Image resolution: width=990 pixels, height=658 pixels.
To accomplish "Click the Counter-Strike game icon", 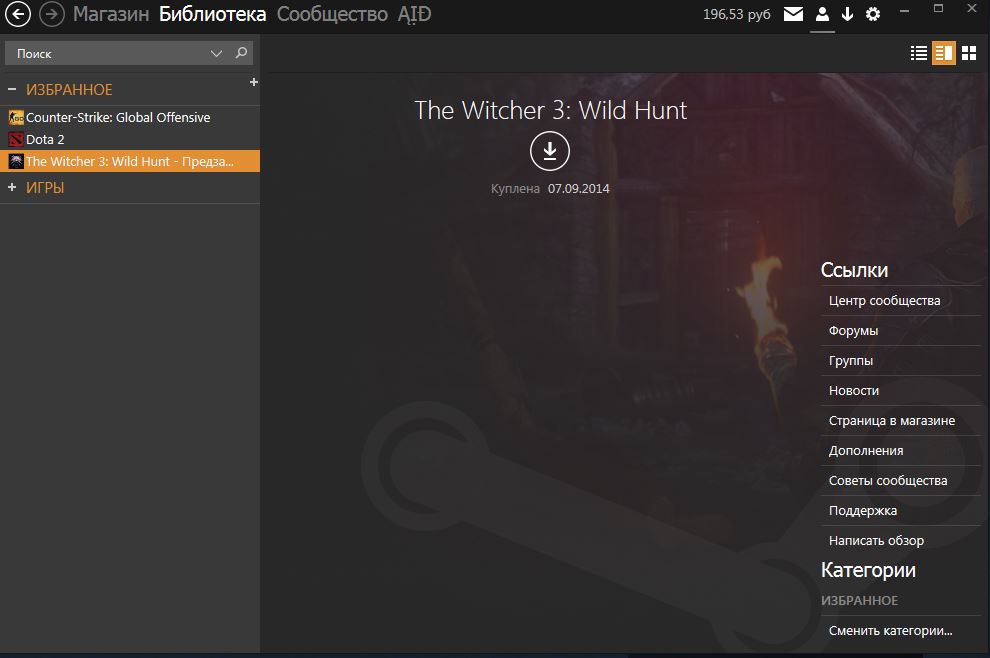I will pyautogui.click(x=16, y=117).
